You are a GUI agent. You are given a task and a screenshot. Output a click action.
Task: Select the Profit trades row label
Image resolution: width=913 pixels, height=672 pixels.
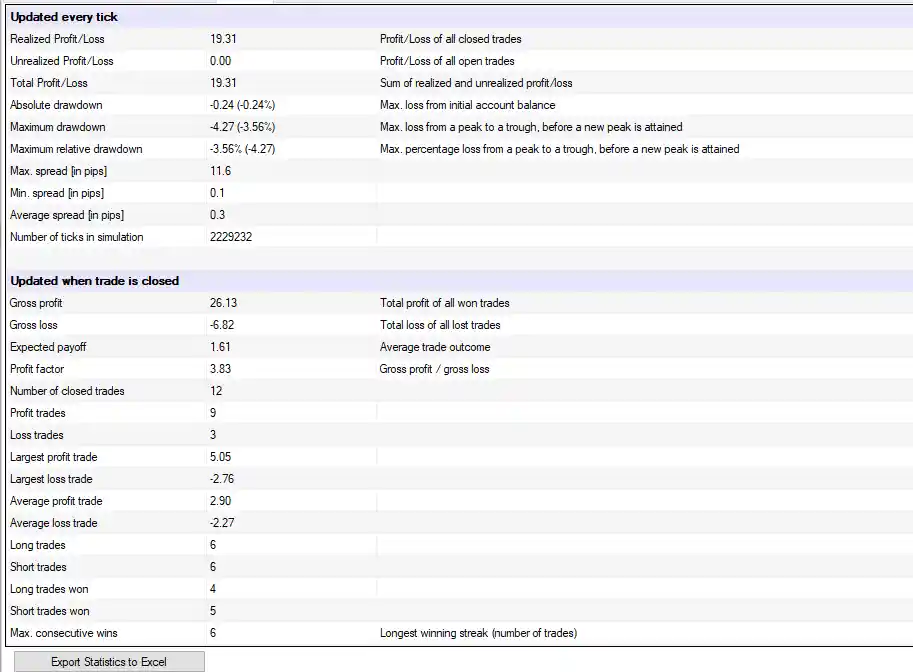tap(37, 413)
